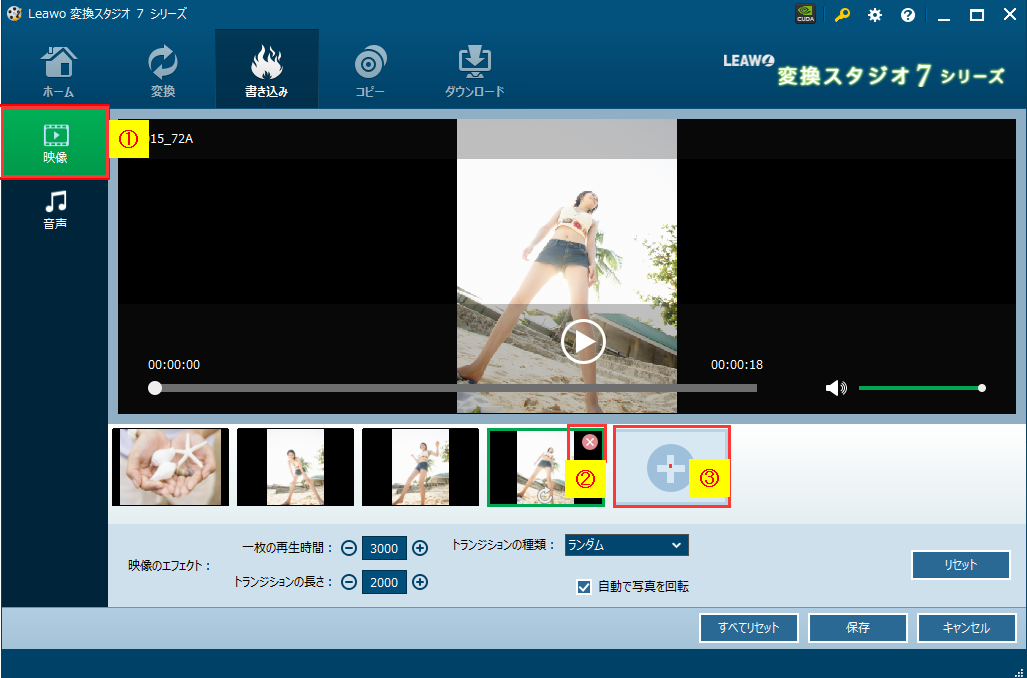Expand the トランジションの種類 dropdown
The width and height of the screenshot is (1027, 678).
coord(626,545)
